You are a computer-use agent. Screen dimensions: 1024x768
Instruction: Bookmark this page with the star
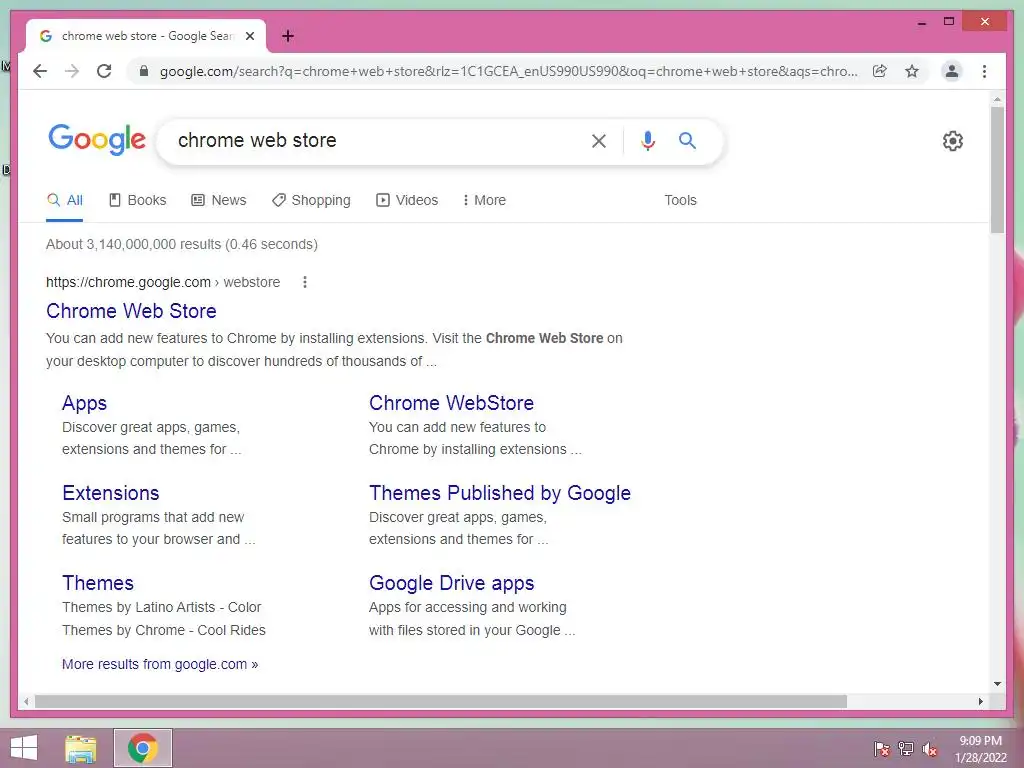(x=912, y=71)
